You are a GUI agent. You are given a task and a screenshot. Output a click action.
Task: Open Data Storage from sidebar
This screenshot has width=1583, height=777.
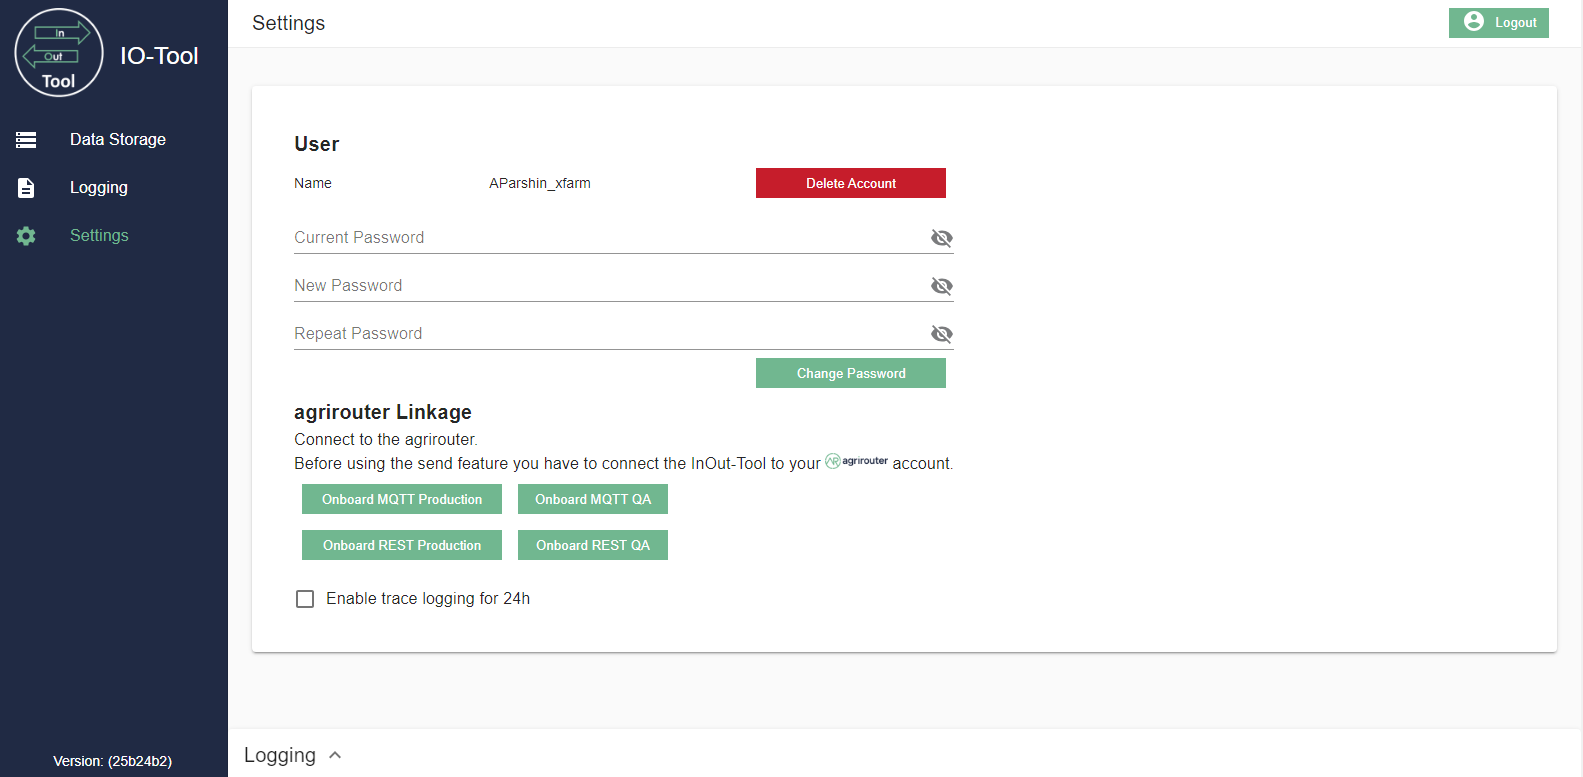114,140
